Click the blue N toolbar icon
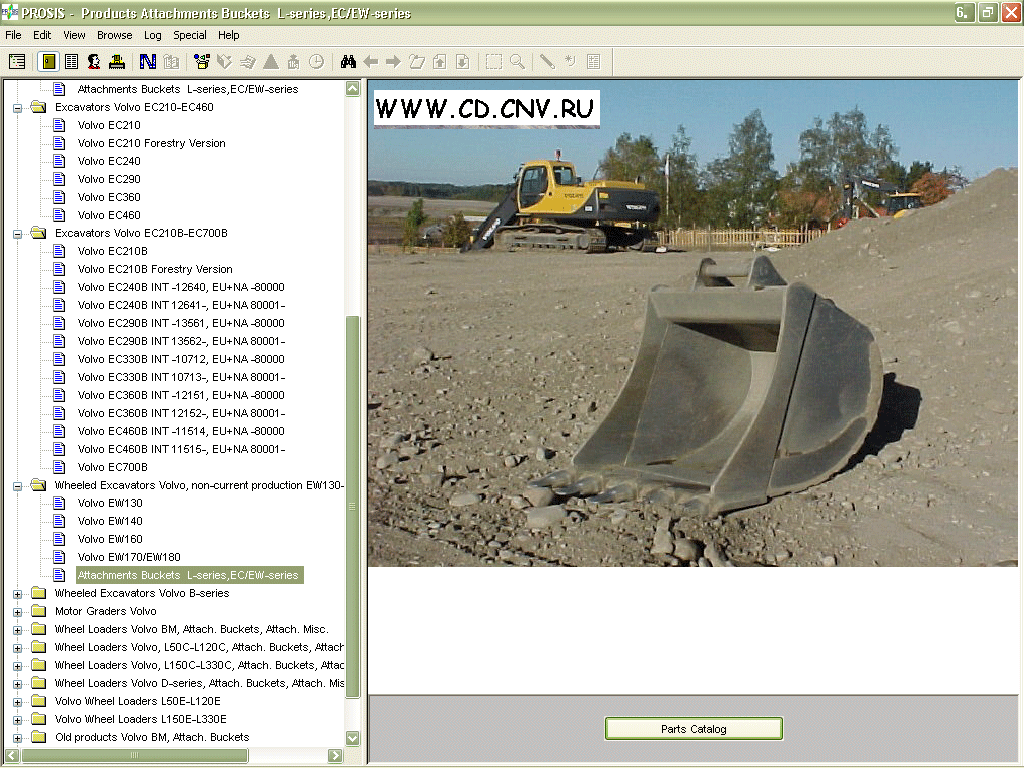1024x768 pixels. point(148,62)
